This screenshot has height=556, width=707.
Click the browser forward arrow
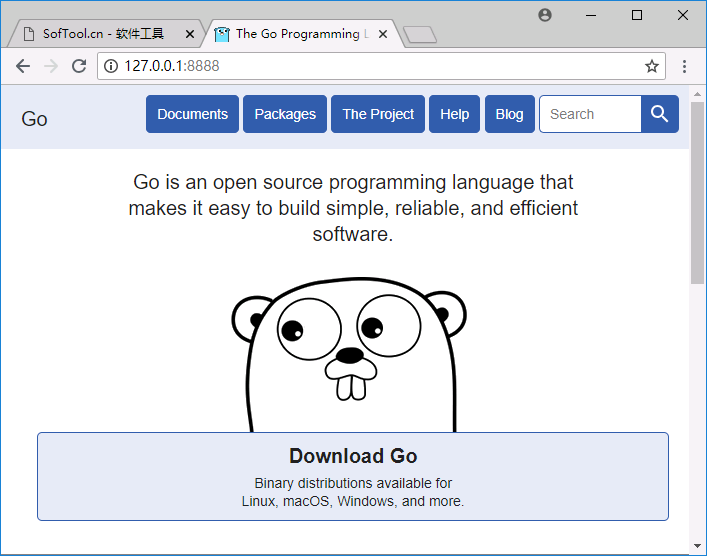51,66
